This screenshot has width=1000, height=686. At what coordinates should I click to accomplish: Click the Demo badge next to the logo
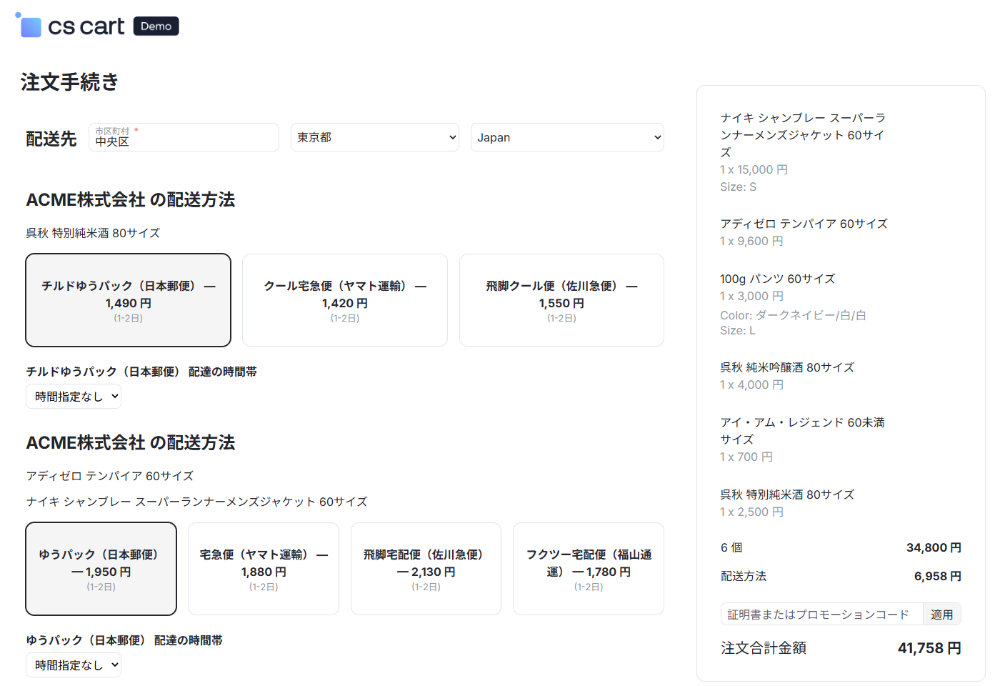pos(155,27)
